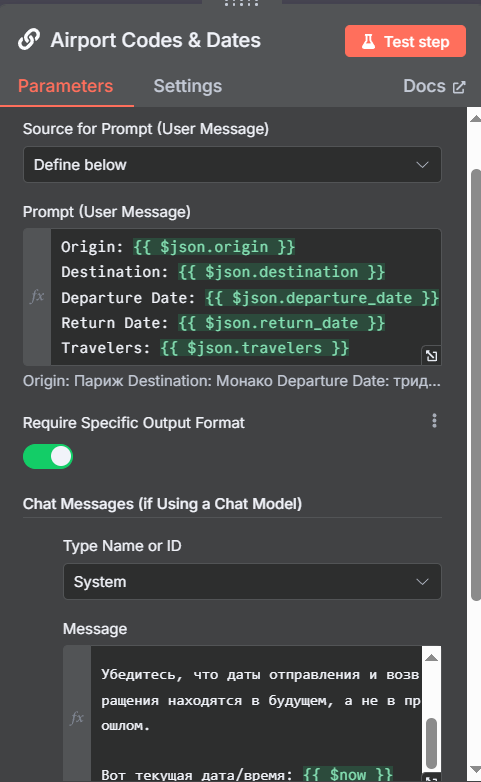Expand the Prompt editor with the corner icon

[431, 355]
